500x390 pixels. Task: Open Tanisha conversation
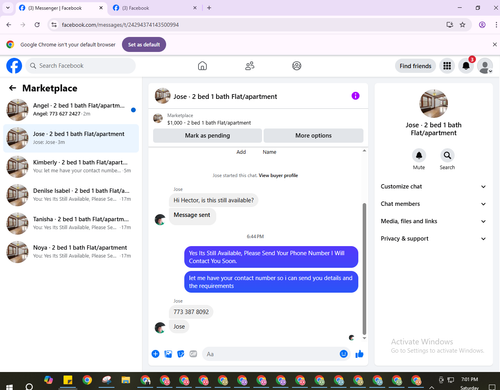click(71, 223)
